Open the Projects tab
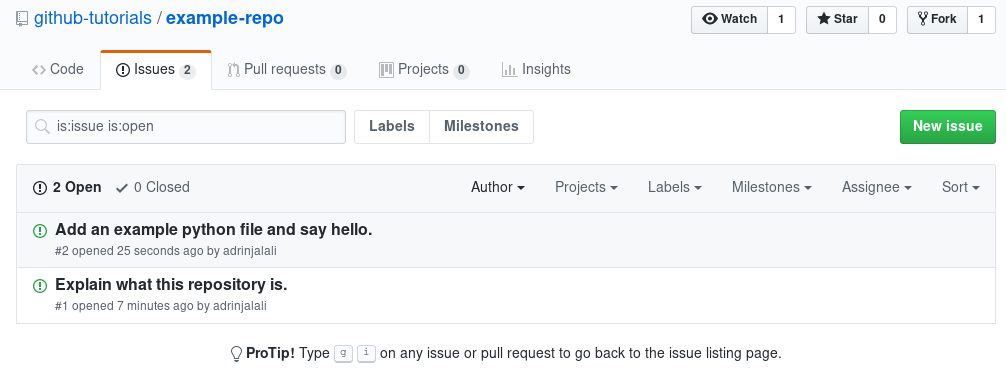The height and width of the screenshot is (376, 1006). coord(424,69)
